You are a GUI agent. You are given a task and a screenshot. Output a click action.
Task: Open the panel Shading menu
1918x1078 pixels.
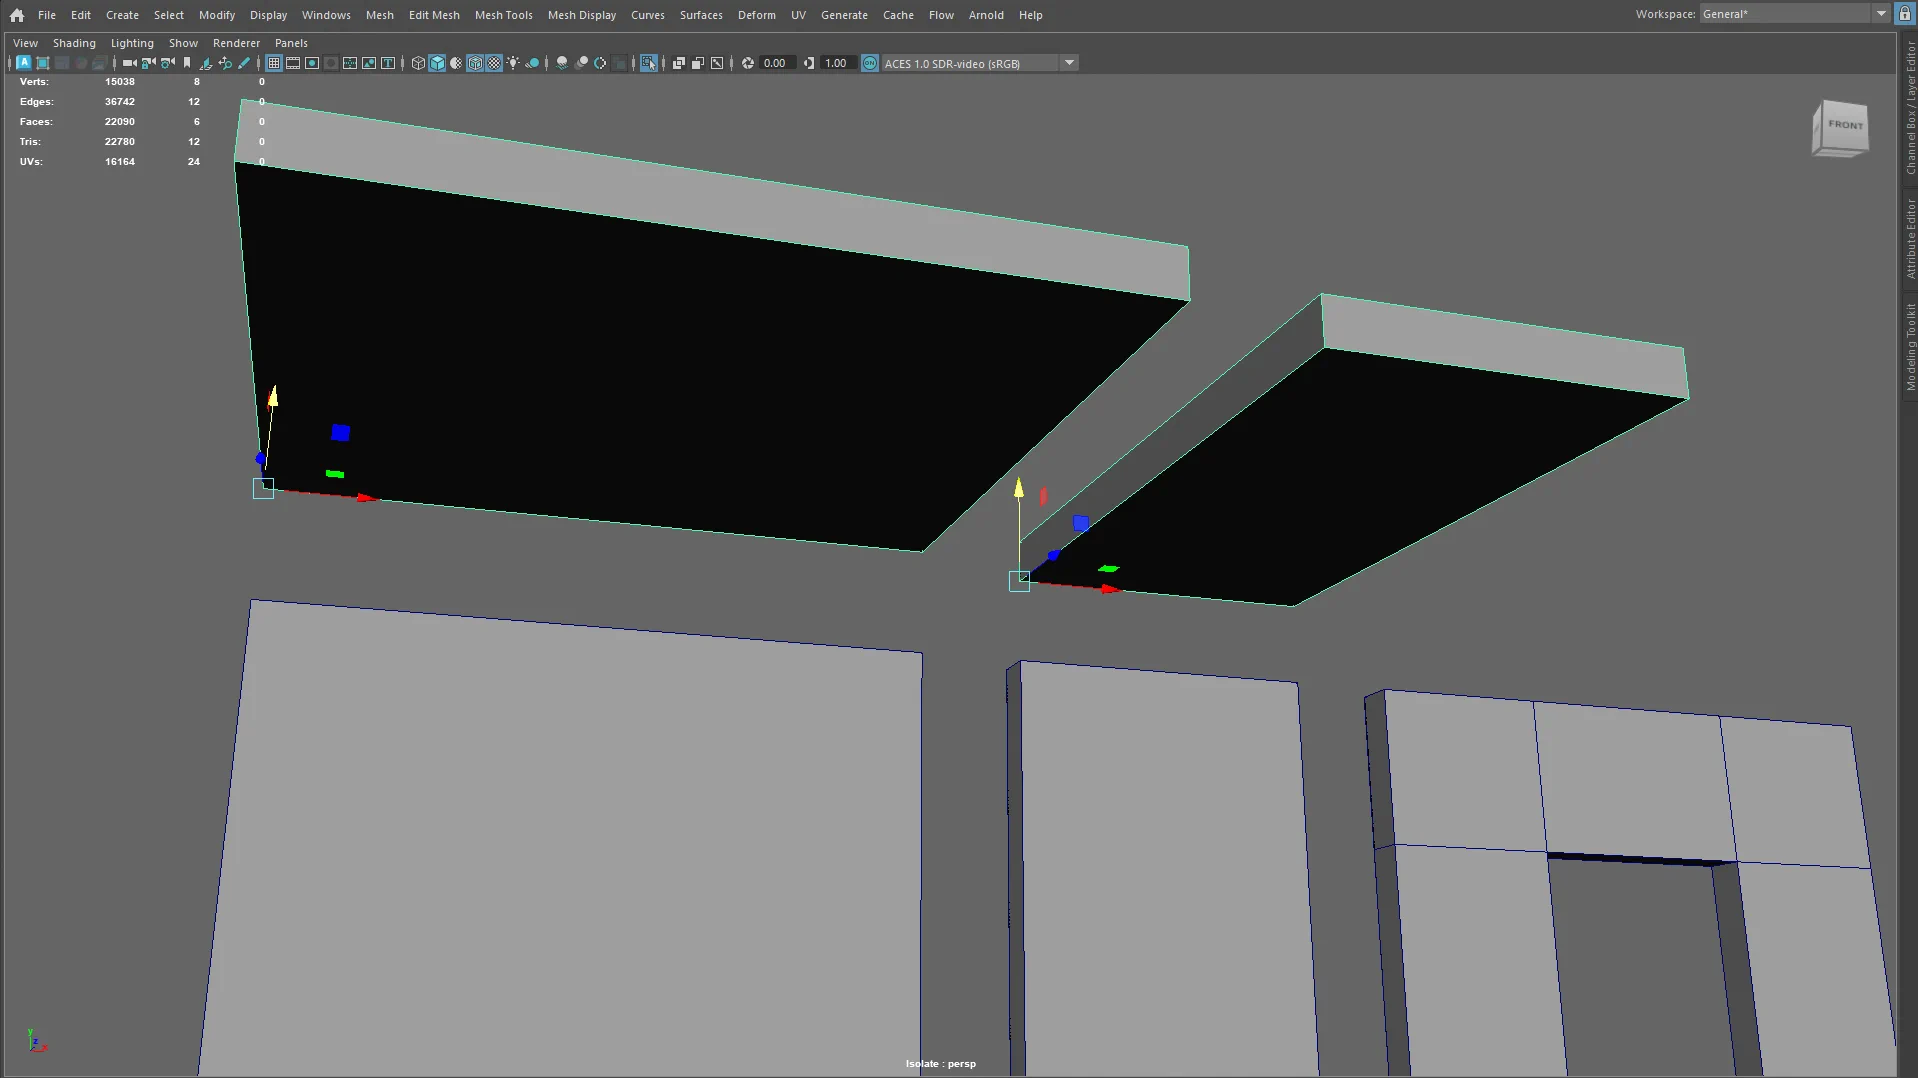pyautogui.click(x=74, y=43)
